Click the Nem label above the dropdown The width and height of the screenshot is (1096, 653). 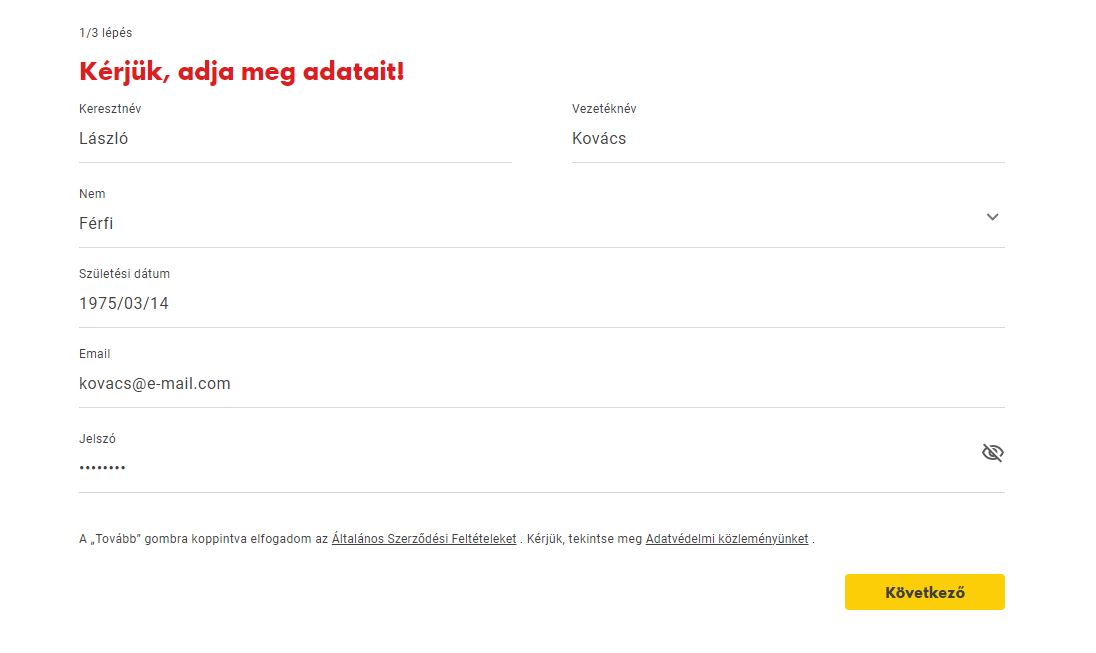tap(92, 194)
